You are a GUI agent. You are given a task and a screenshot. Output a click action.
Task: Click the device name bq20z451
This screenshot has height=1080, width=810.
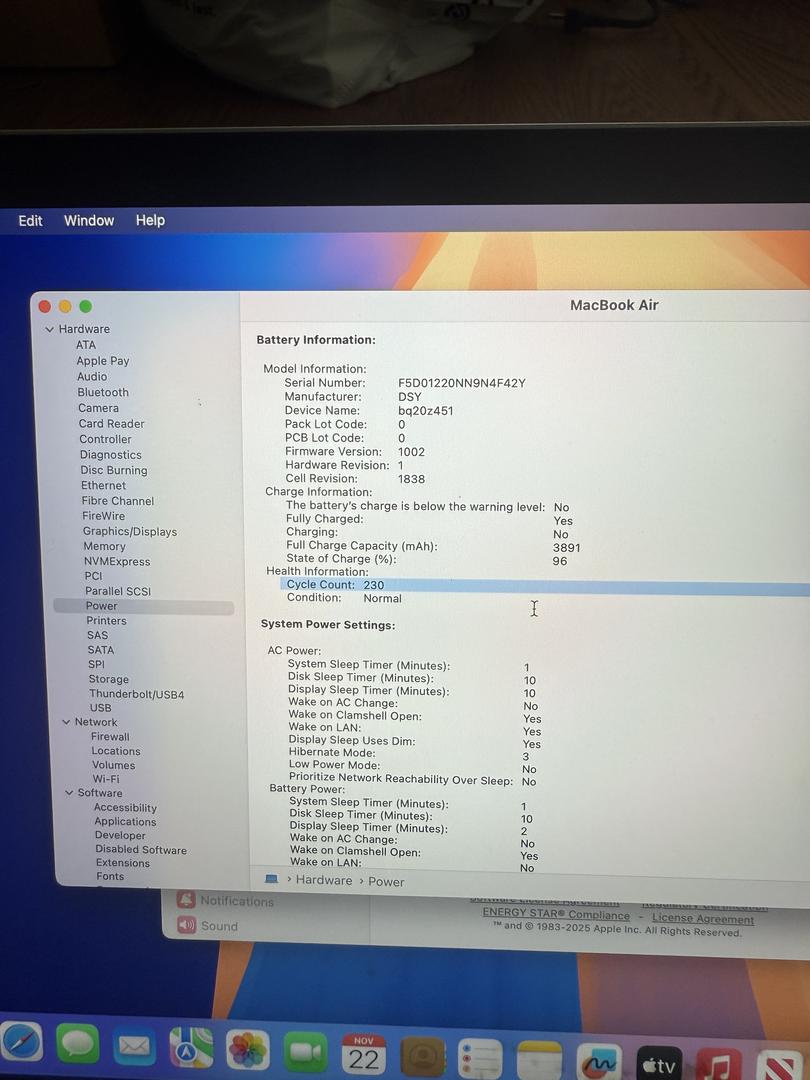(426, 411)
